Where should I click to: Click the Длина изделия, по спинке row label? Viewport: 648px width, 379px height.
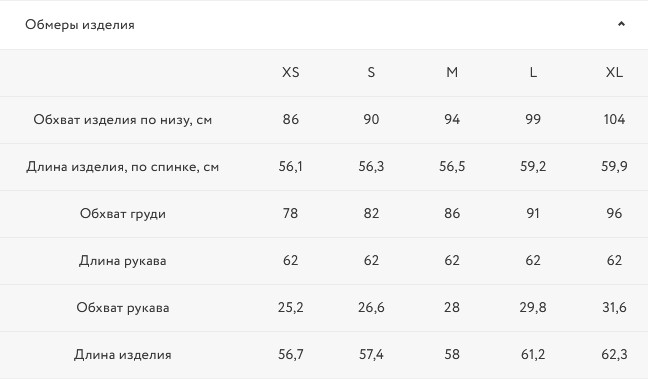point(123,167)
